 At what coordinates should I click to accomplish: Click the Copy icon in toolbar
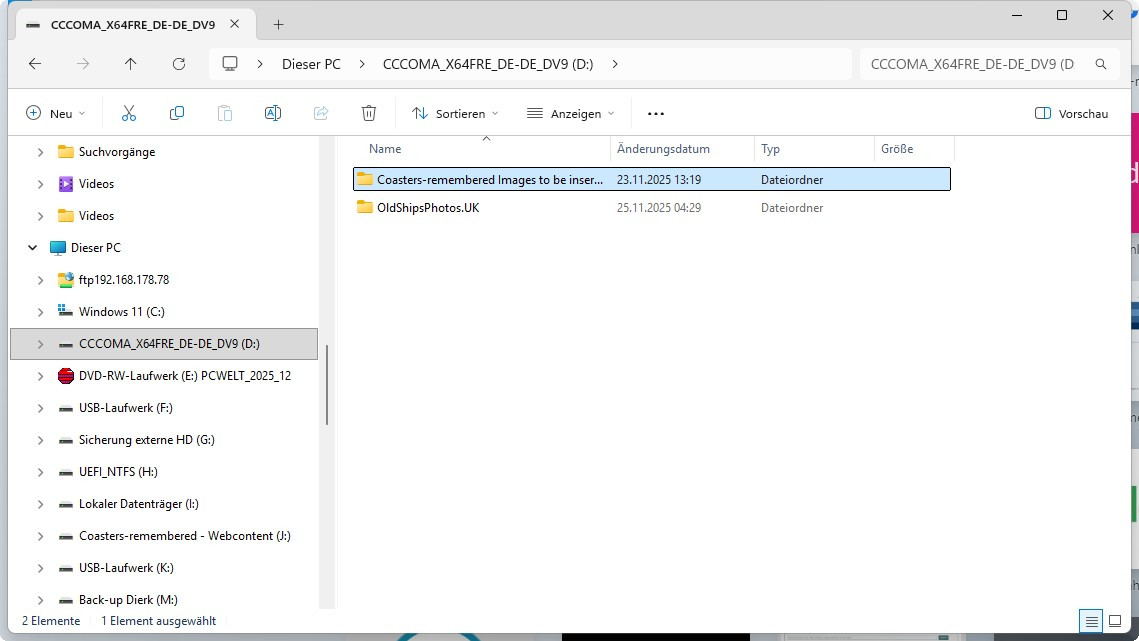(x=177, y=113)
